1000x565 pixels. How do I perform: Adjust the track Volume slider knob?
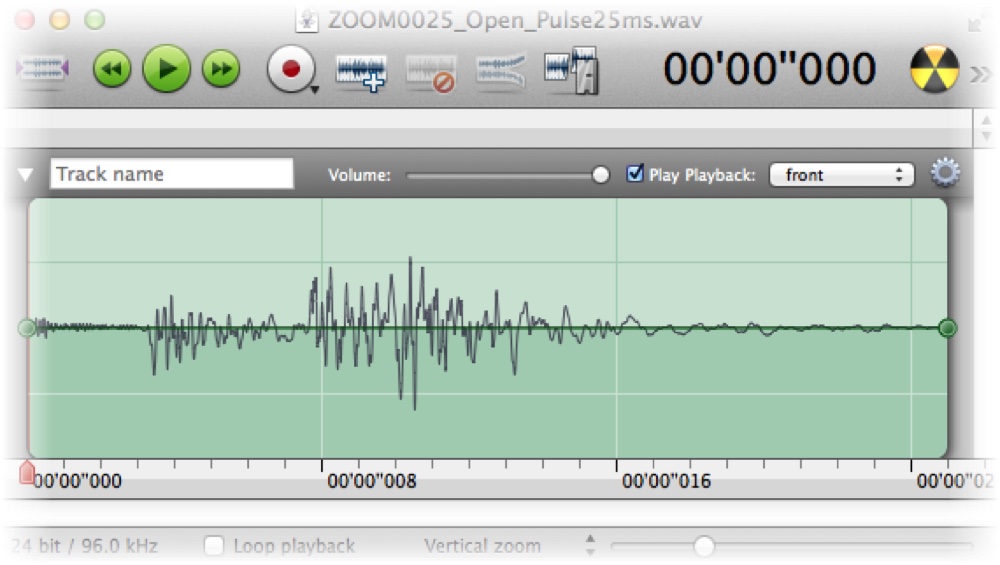pos(600,175)
